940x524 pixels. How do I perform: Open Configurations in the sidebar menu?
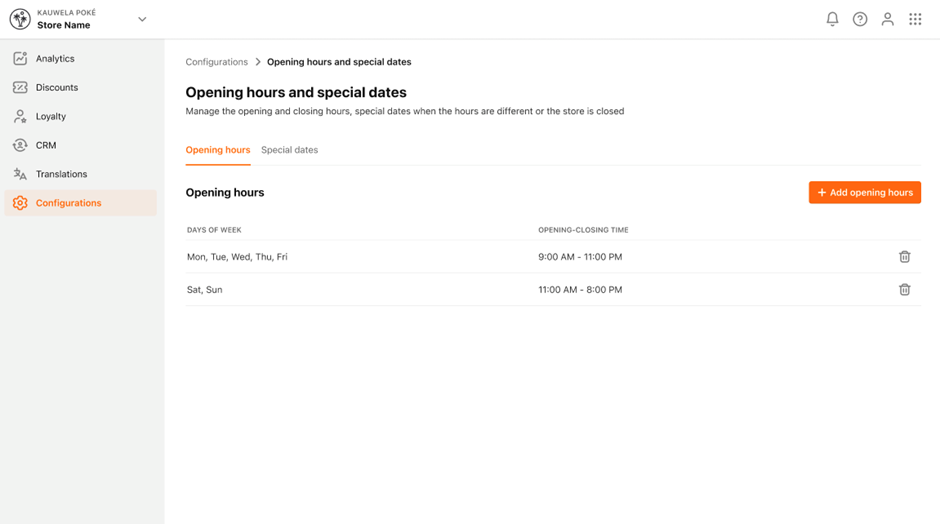[80, 203]
